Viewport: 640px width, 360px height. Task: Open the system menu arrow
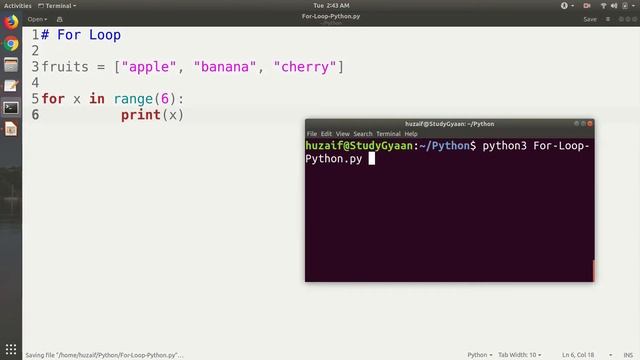[633, 6]
